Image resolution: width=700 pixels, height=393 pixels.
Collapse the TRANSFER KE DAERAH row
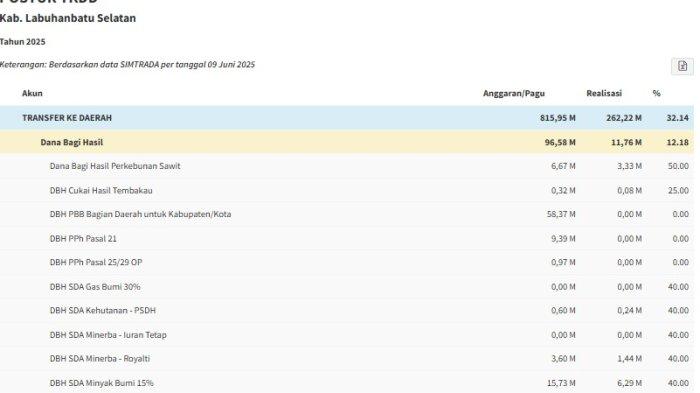[347, 118]
